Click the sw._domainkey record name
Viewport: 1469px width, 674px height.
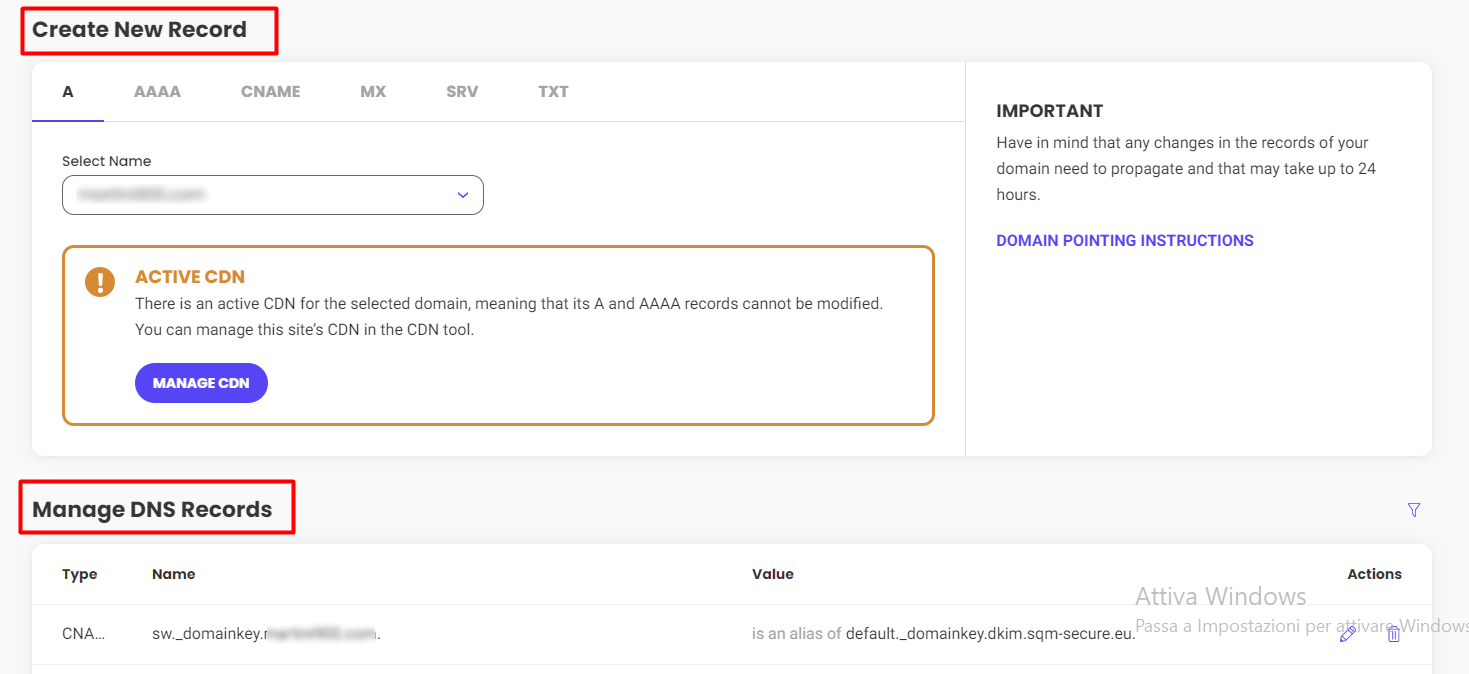tap(266, 634)
